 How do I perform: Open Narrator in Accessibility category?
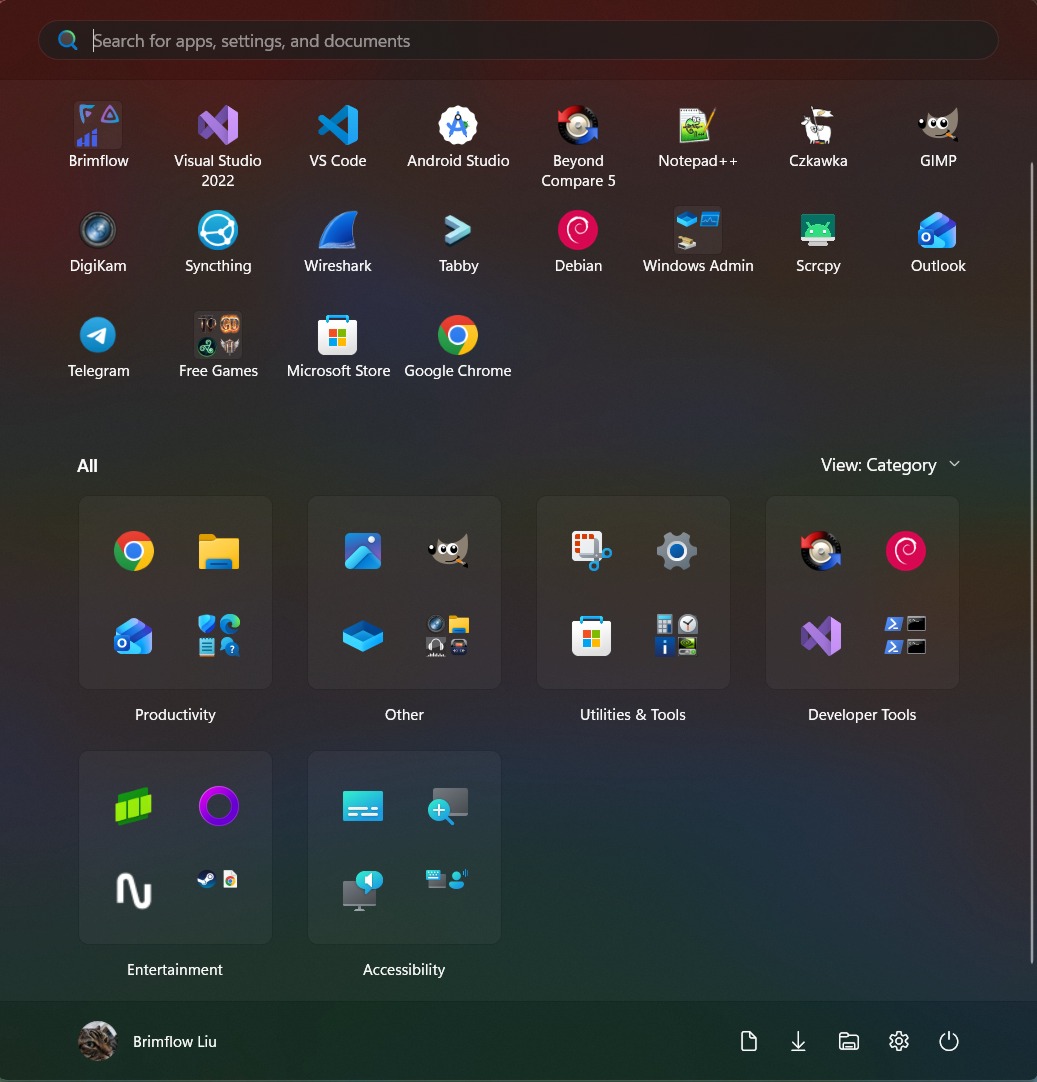(x=363, y=891)
